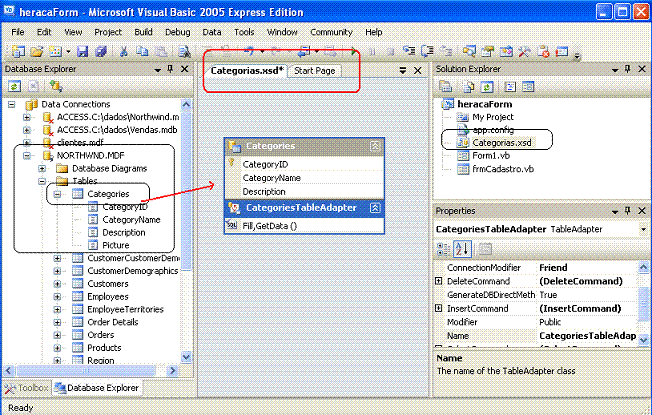The height and width of the screenshot is (415, 652).
Task: Toggle auto-hide pin on Properties panel
Action: point(627,211)
